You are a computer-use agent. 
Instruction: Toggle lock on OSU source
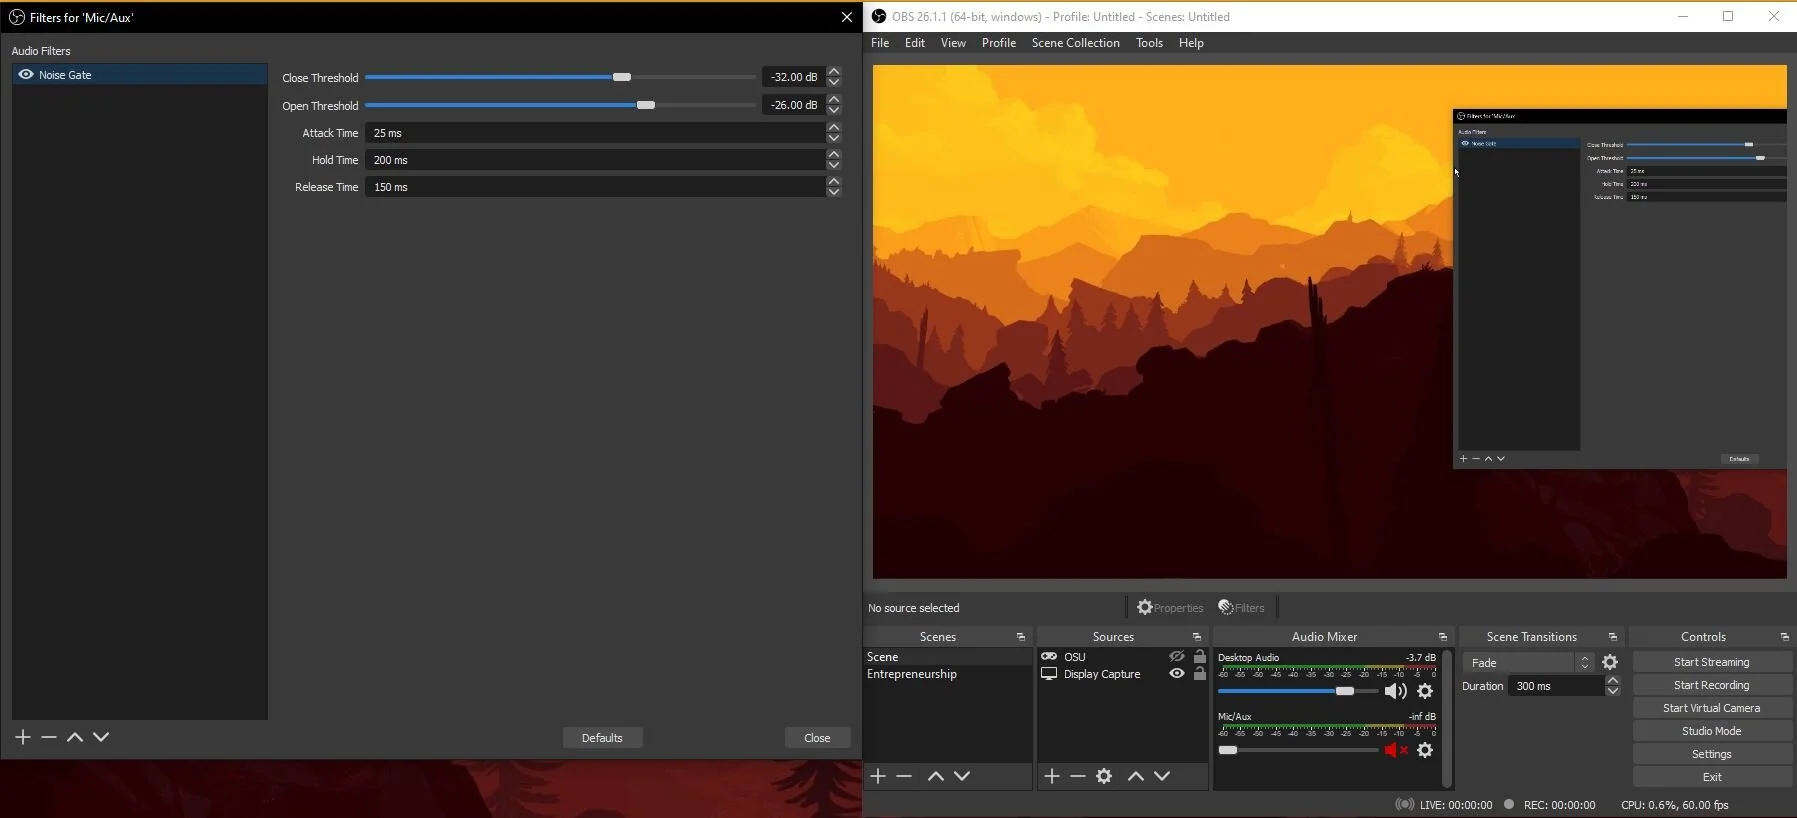(x=1200, y=657)
